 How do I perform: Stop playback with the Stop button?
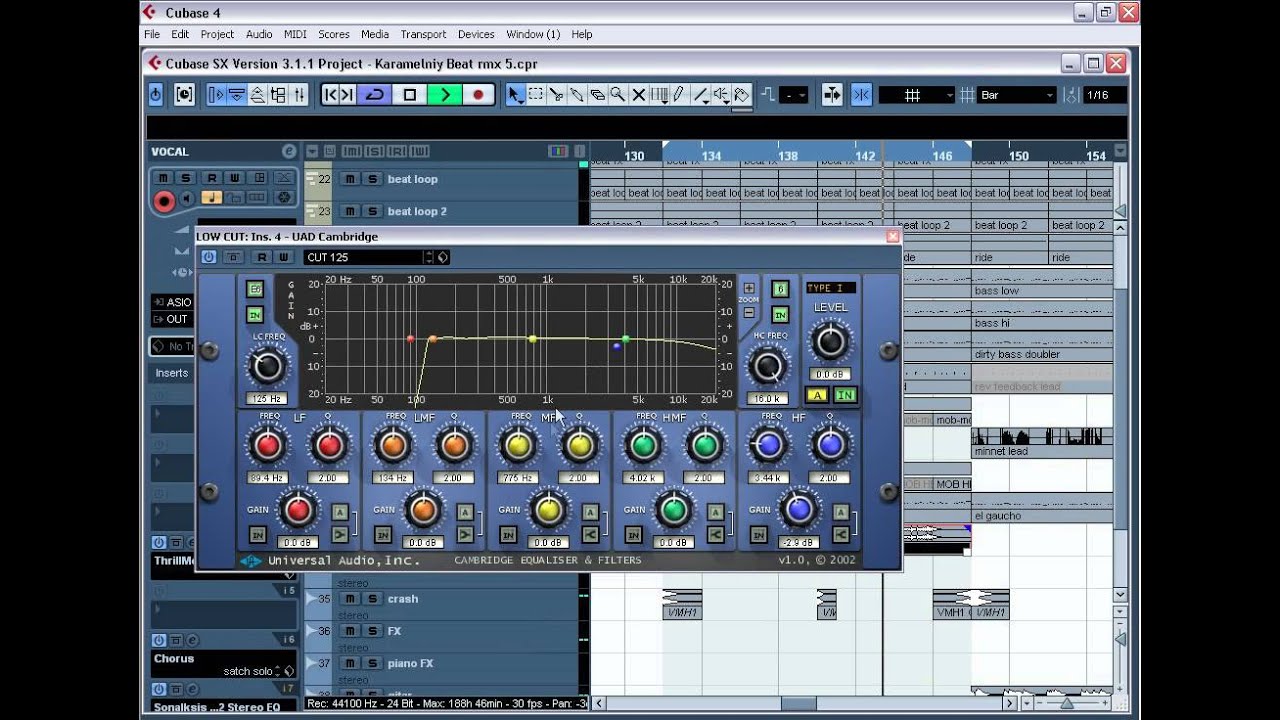409,95
